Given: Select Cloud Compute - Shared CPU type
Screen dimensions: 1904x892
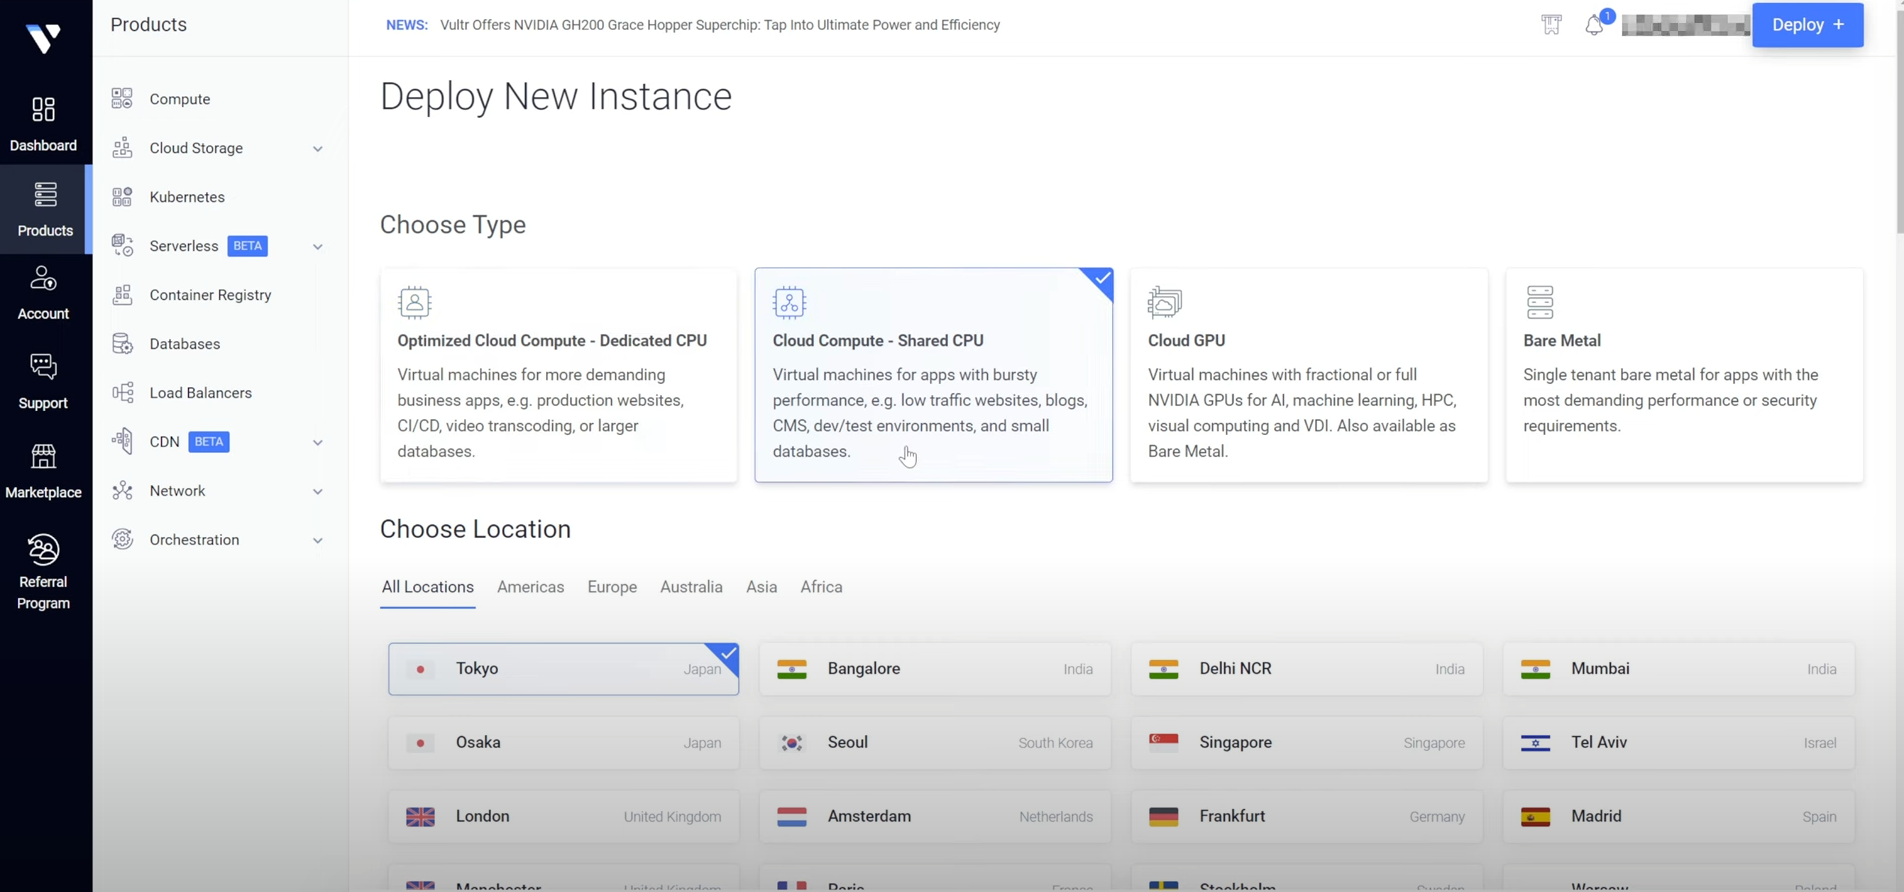Looking at the screenshot, I should (x=932, y=375).
